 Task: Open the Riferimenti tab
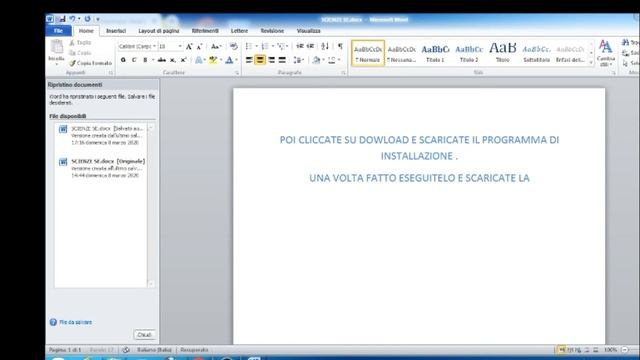[x=205, y=31]
